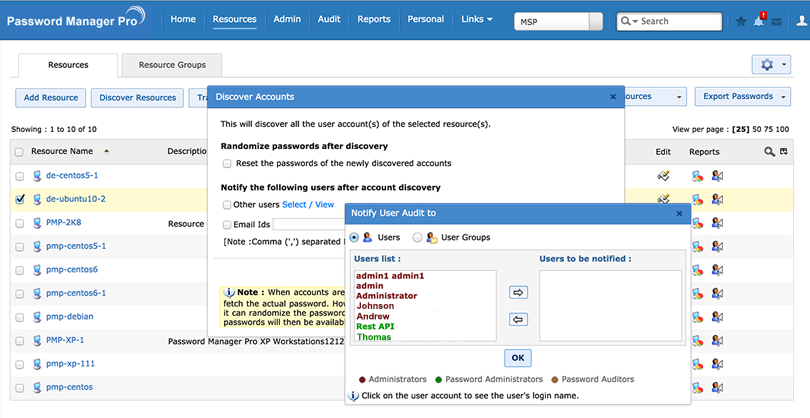
Task: Click the table search magnifier icon
Action: [x=769, y=152]
